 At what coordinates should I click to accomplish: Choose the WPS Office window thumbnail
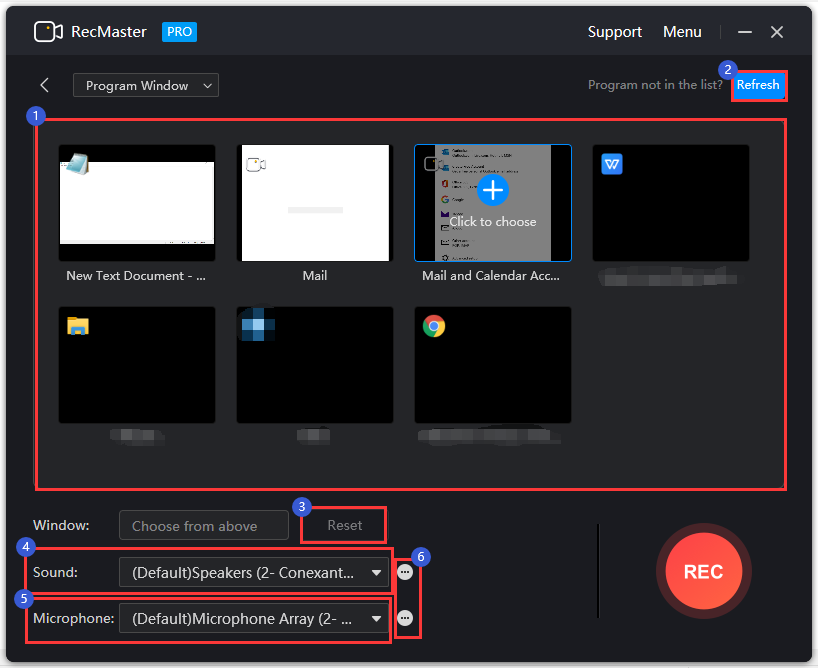[x=671, y=203]
